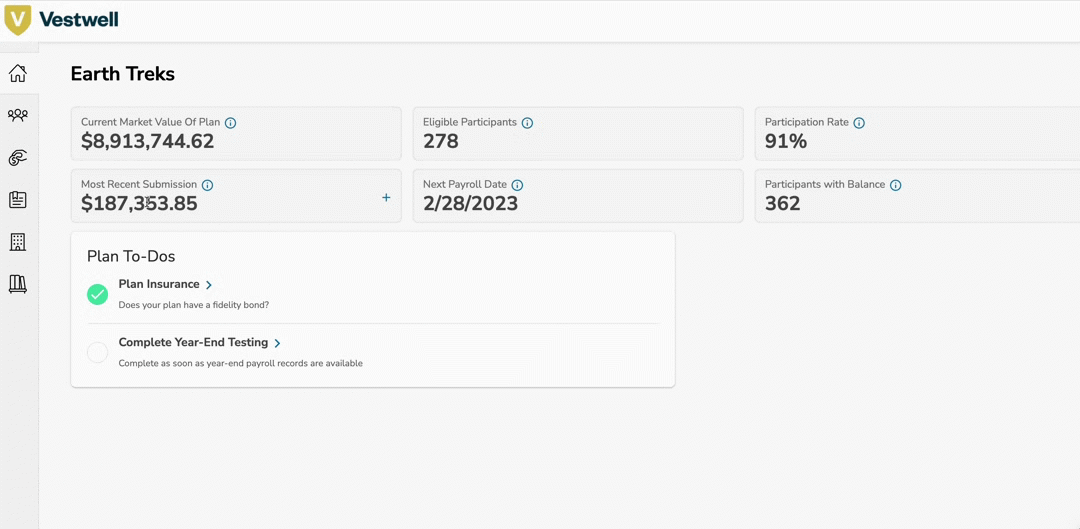Screen dimensions: 1080x529
Task: Show info for Most Recent Submission
Action: pyautogui.click(x=208, y=185)
